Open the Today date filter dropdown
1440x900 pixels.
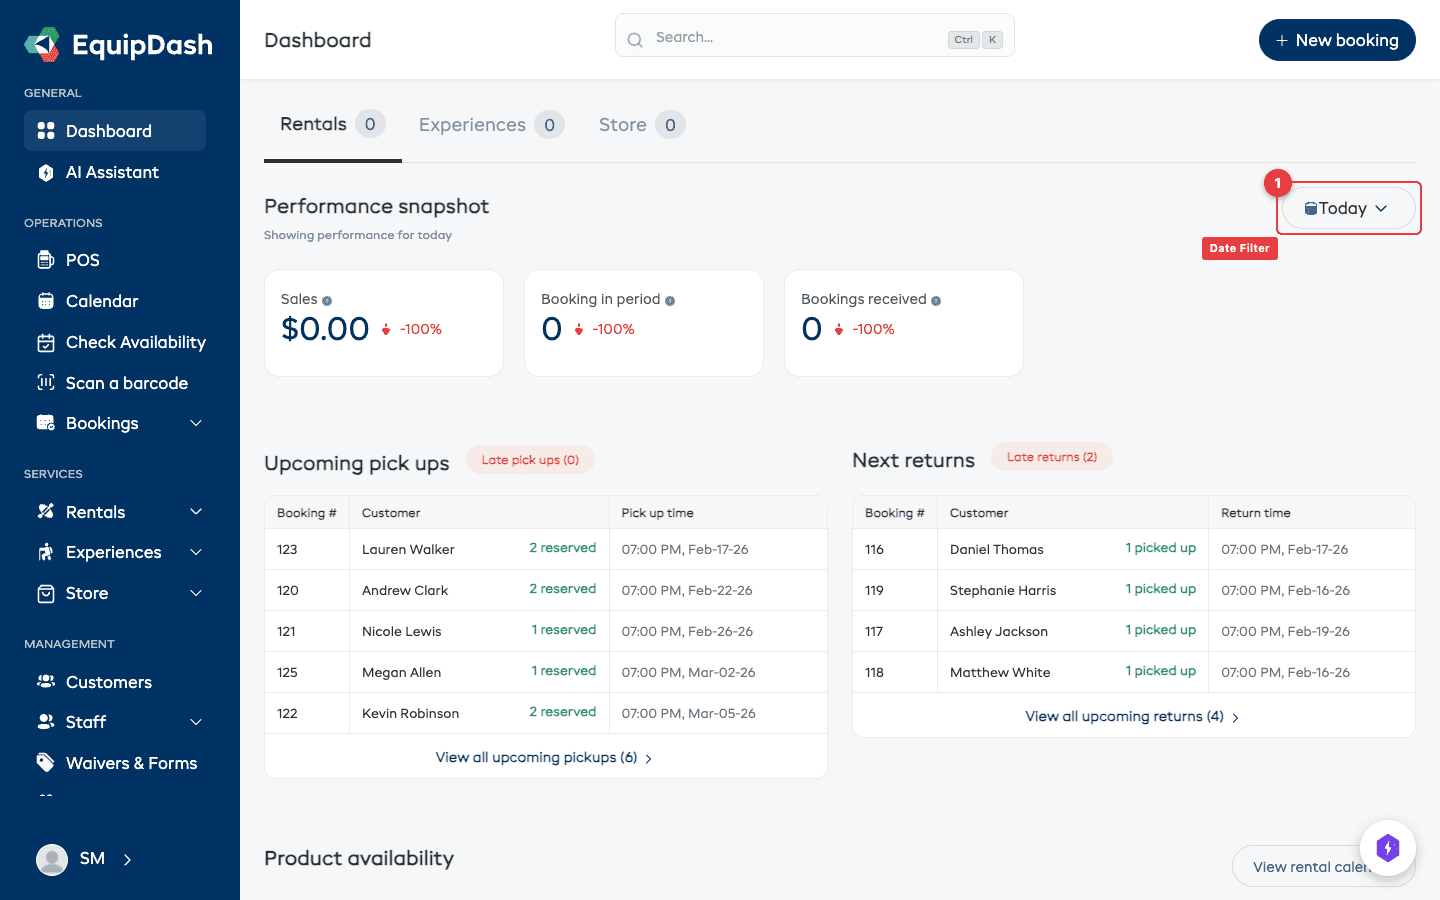(x=1348, y=208)
